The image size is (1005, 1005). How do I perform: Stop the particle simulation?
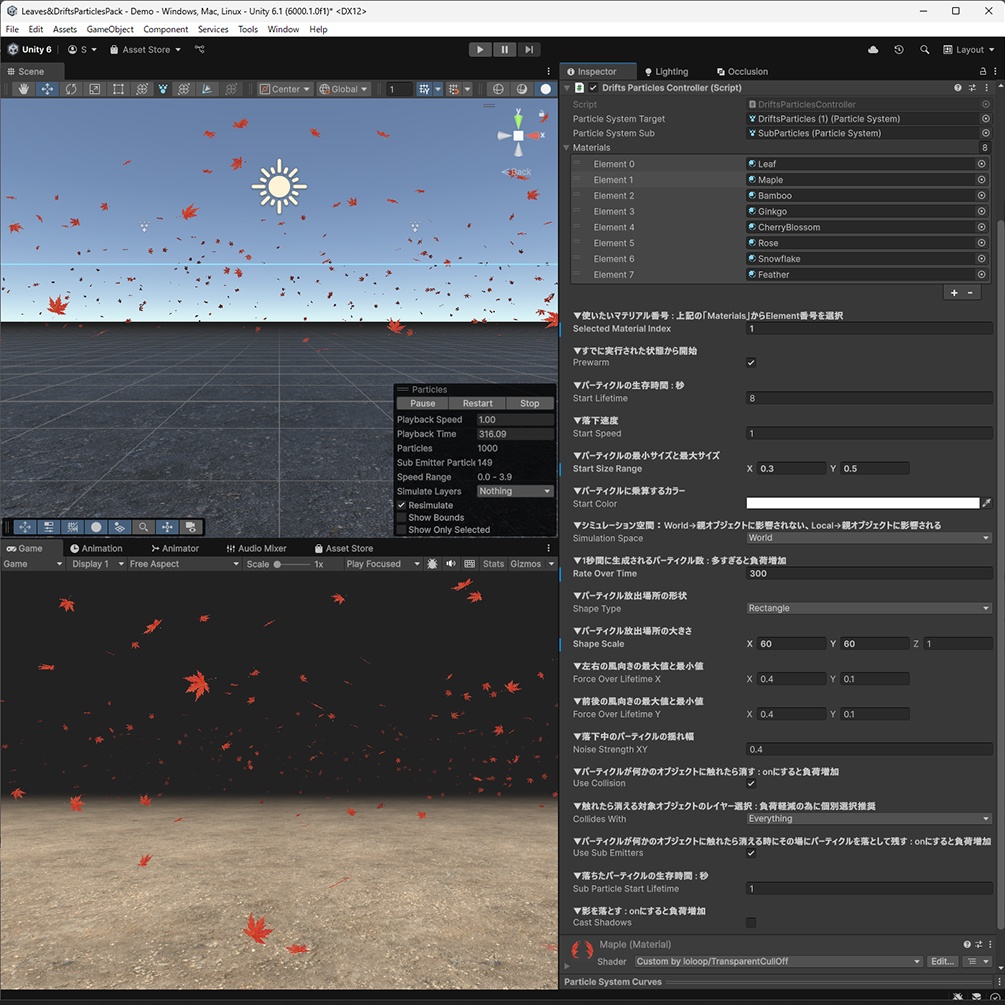click(x=529, y=404)
